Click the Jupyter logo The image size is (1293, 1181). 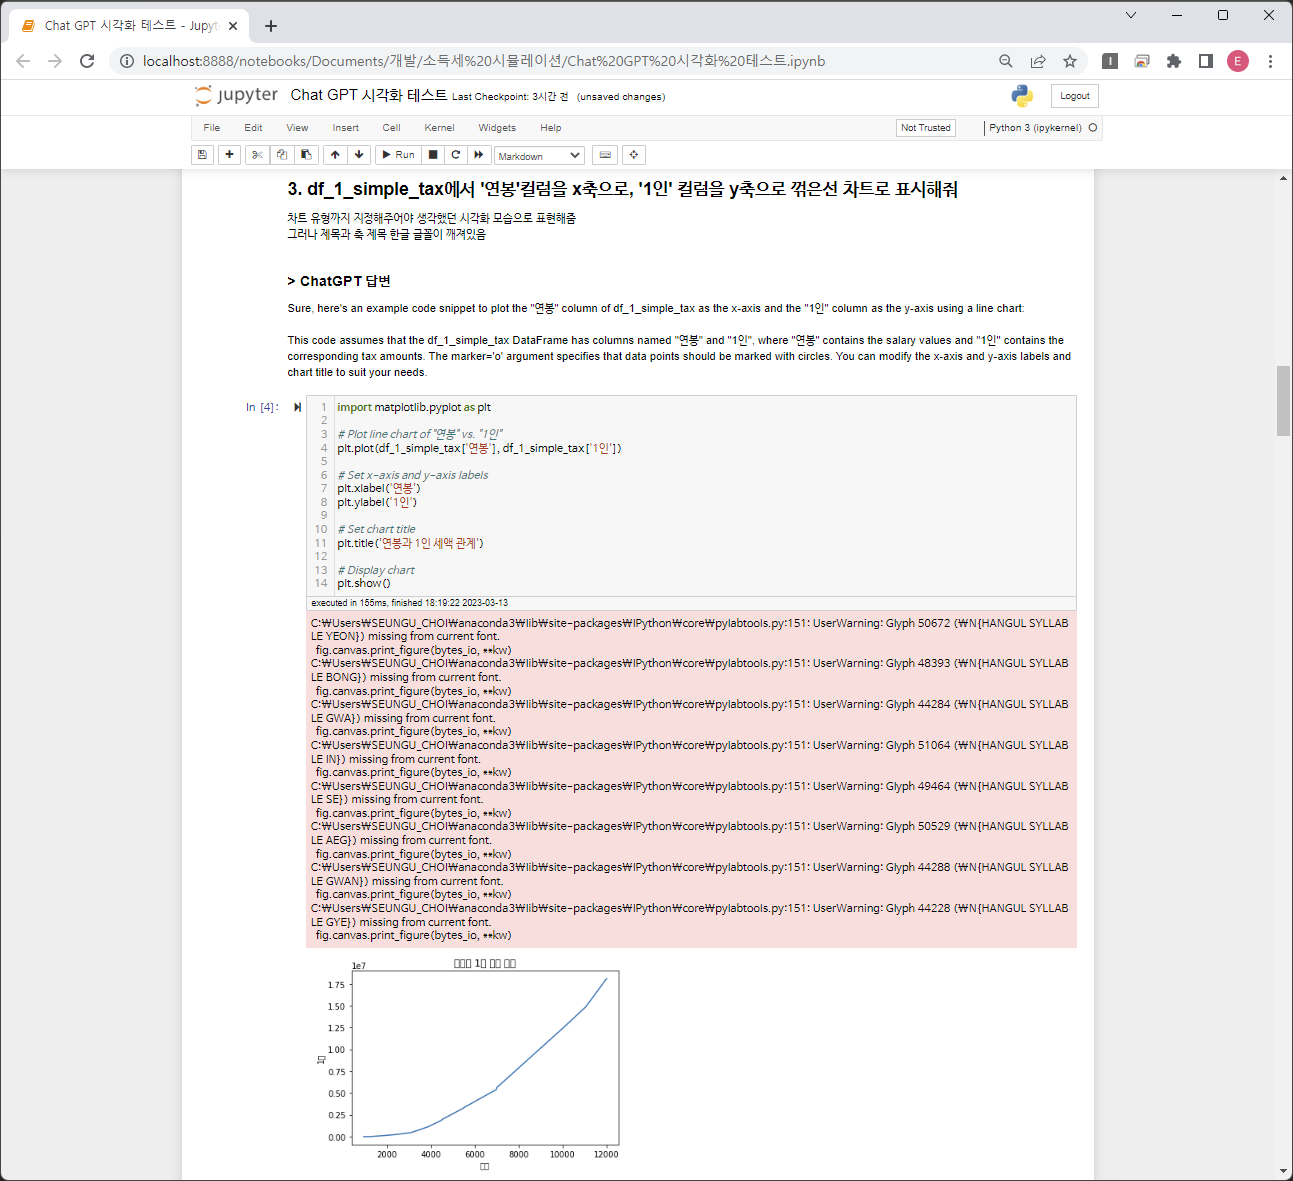[x=237, y=95]
